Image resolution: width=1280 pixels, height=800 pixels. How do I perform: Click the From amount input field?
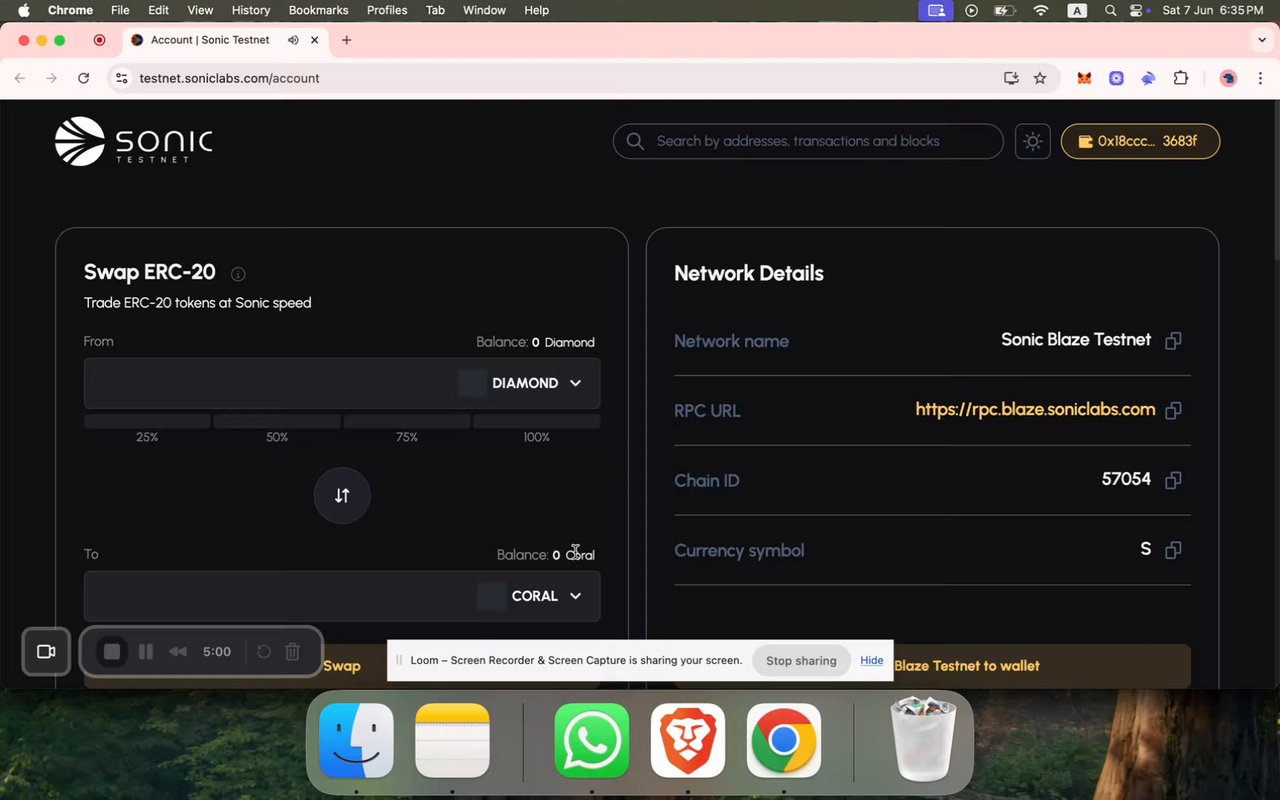point(270,383)
